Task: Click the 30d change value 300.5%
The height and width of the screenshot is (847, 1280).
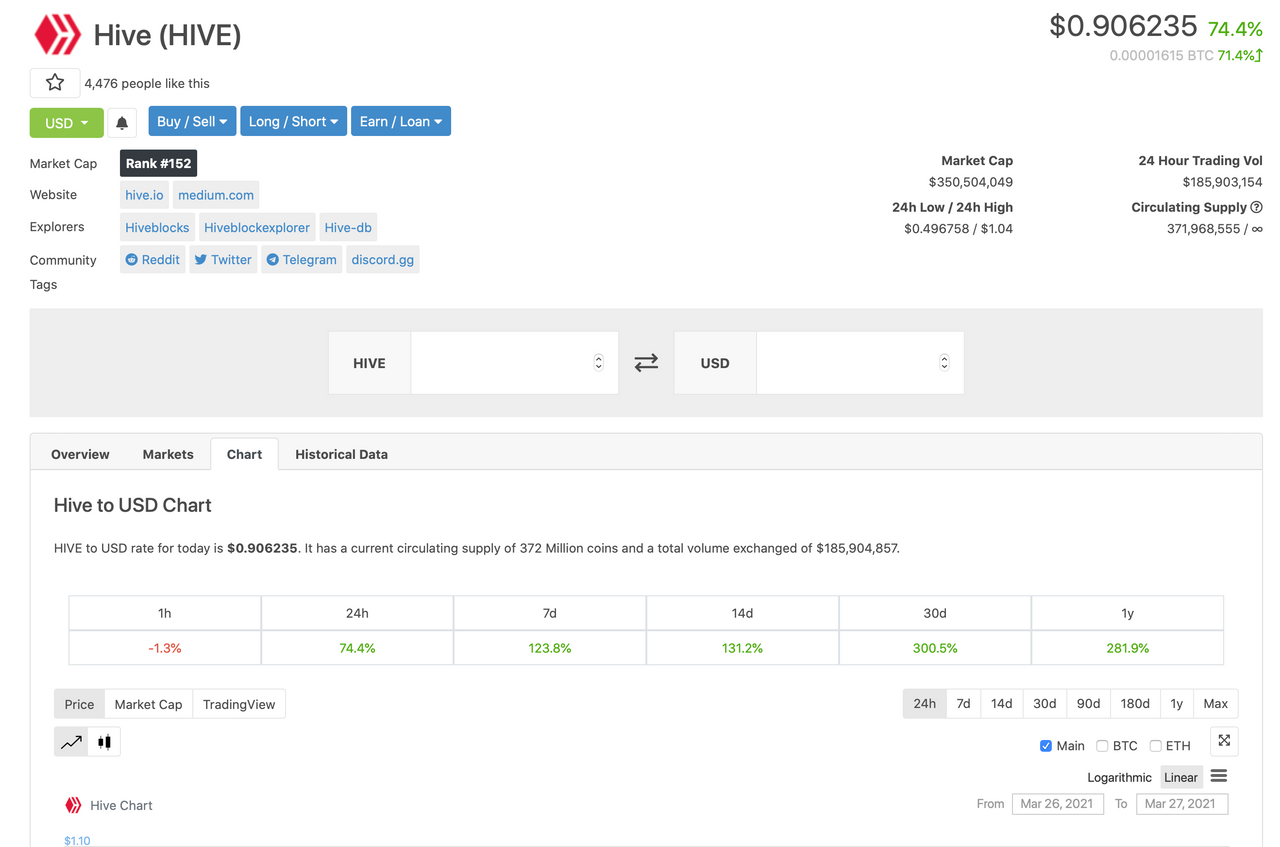Action: tap(935, 648)
